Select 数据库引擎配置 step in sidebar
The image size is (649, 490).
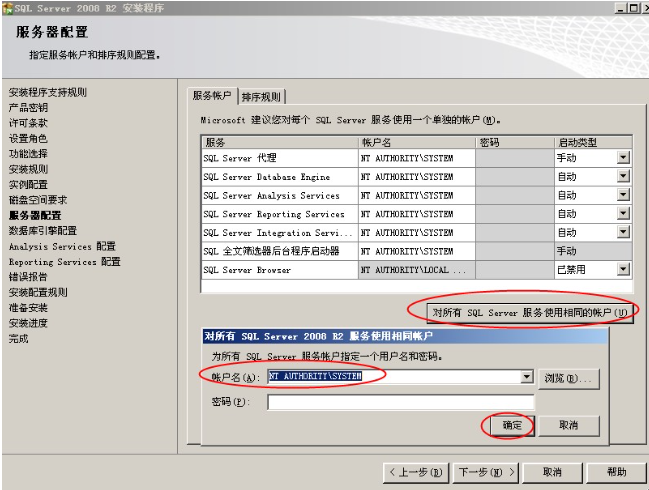pyautogui.click(x=43, y=231)
